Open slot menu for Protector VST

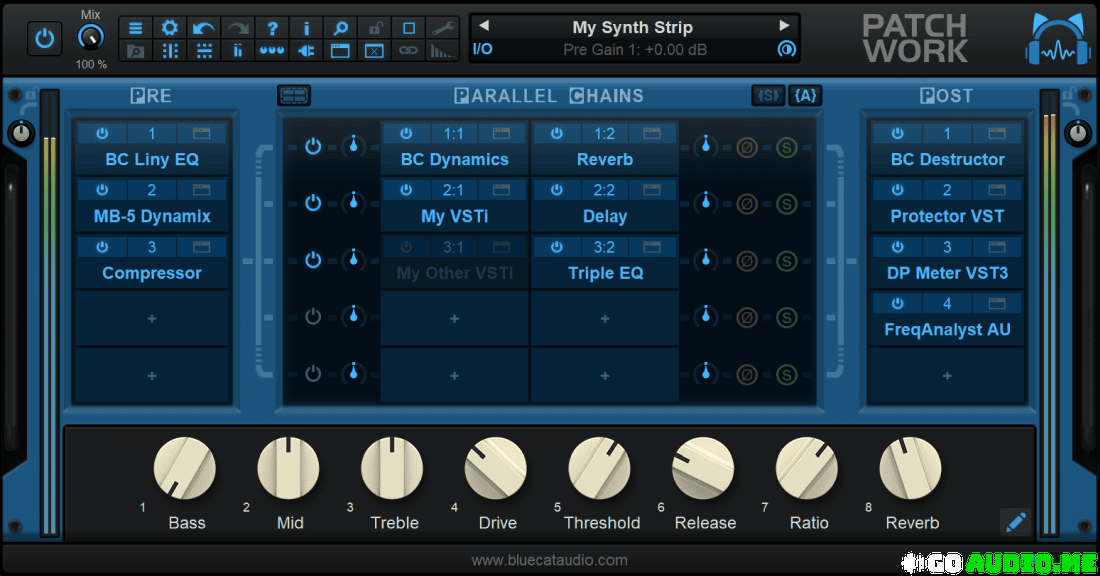tap(947, 216)
